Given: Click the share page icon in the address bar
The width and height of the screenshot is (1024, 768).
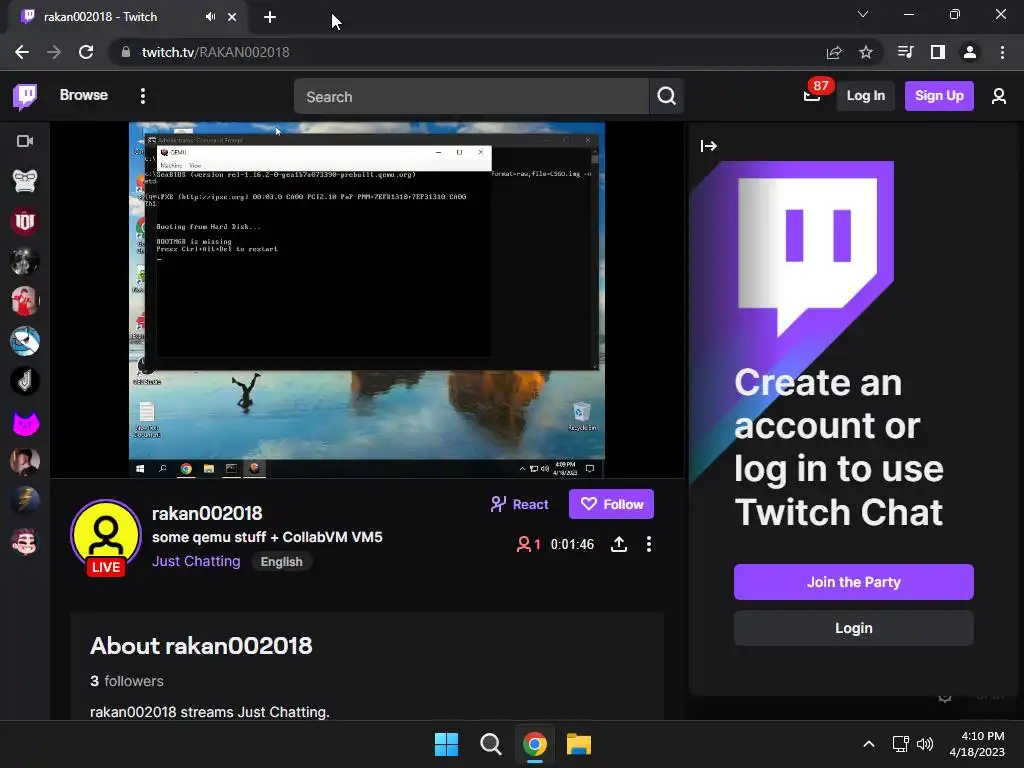Looking at the screenshot, I should click(x=834, y=52).
